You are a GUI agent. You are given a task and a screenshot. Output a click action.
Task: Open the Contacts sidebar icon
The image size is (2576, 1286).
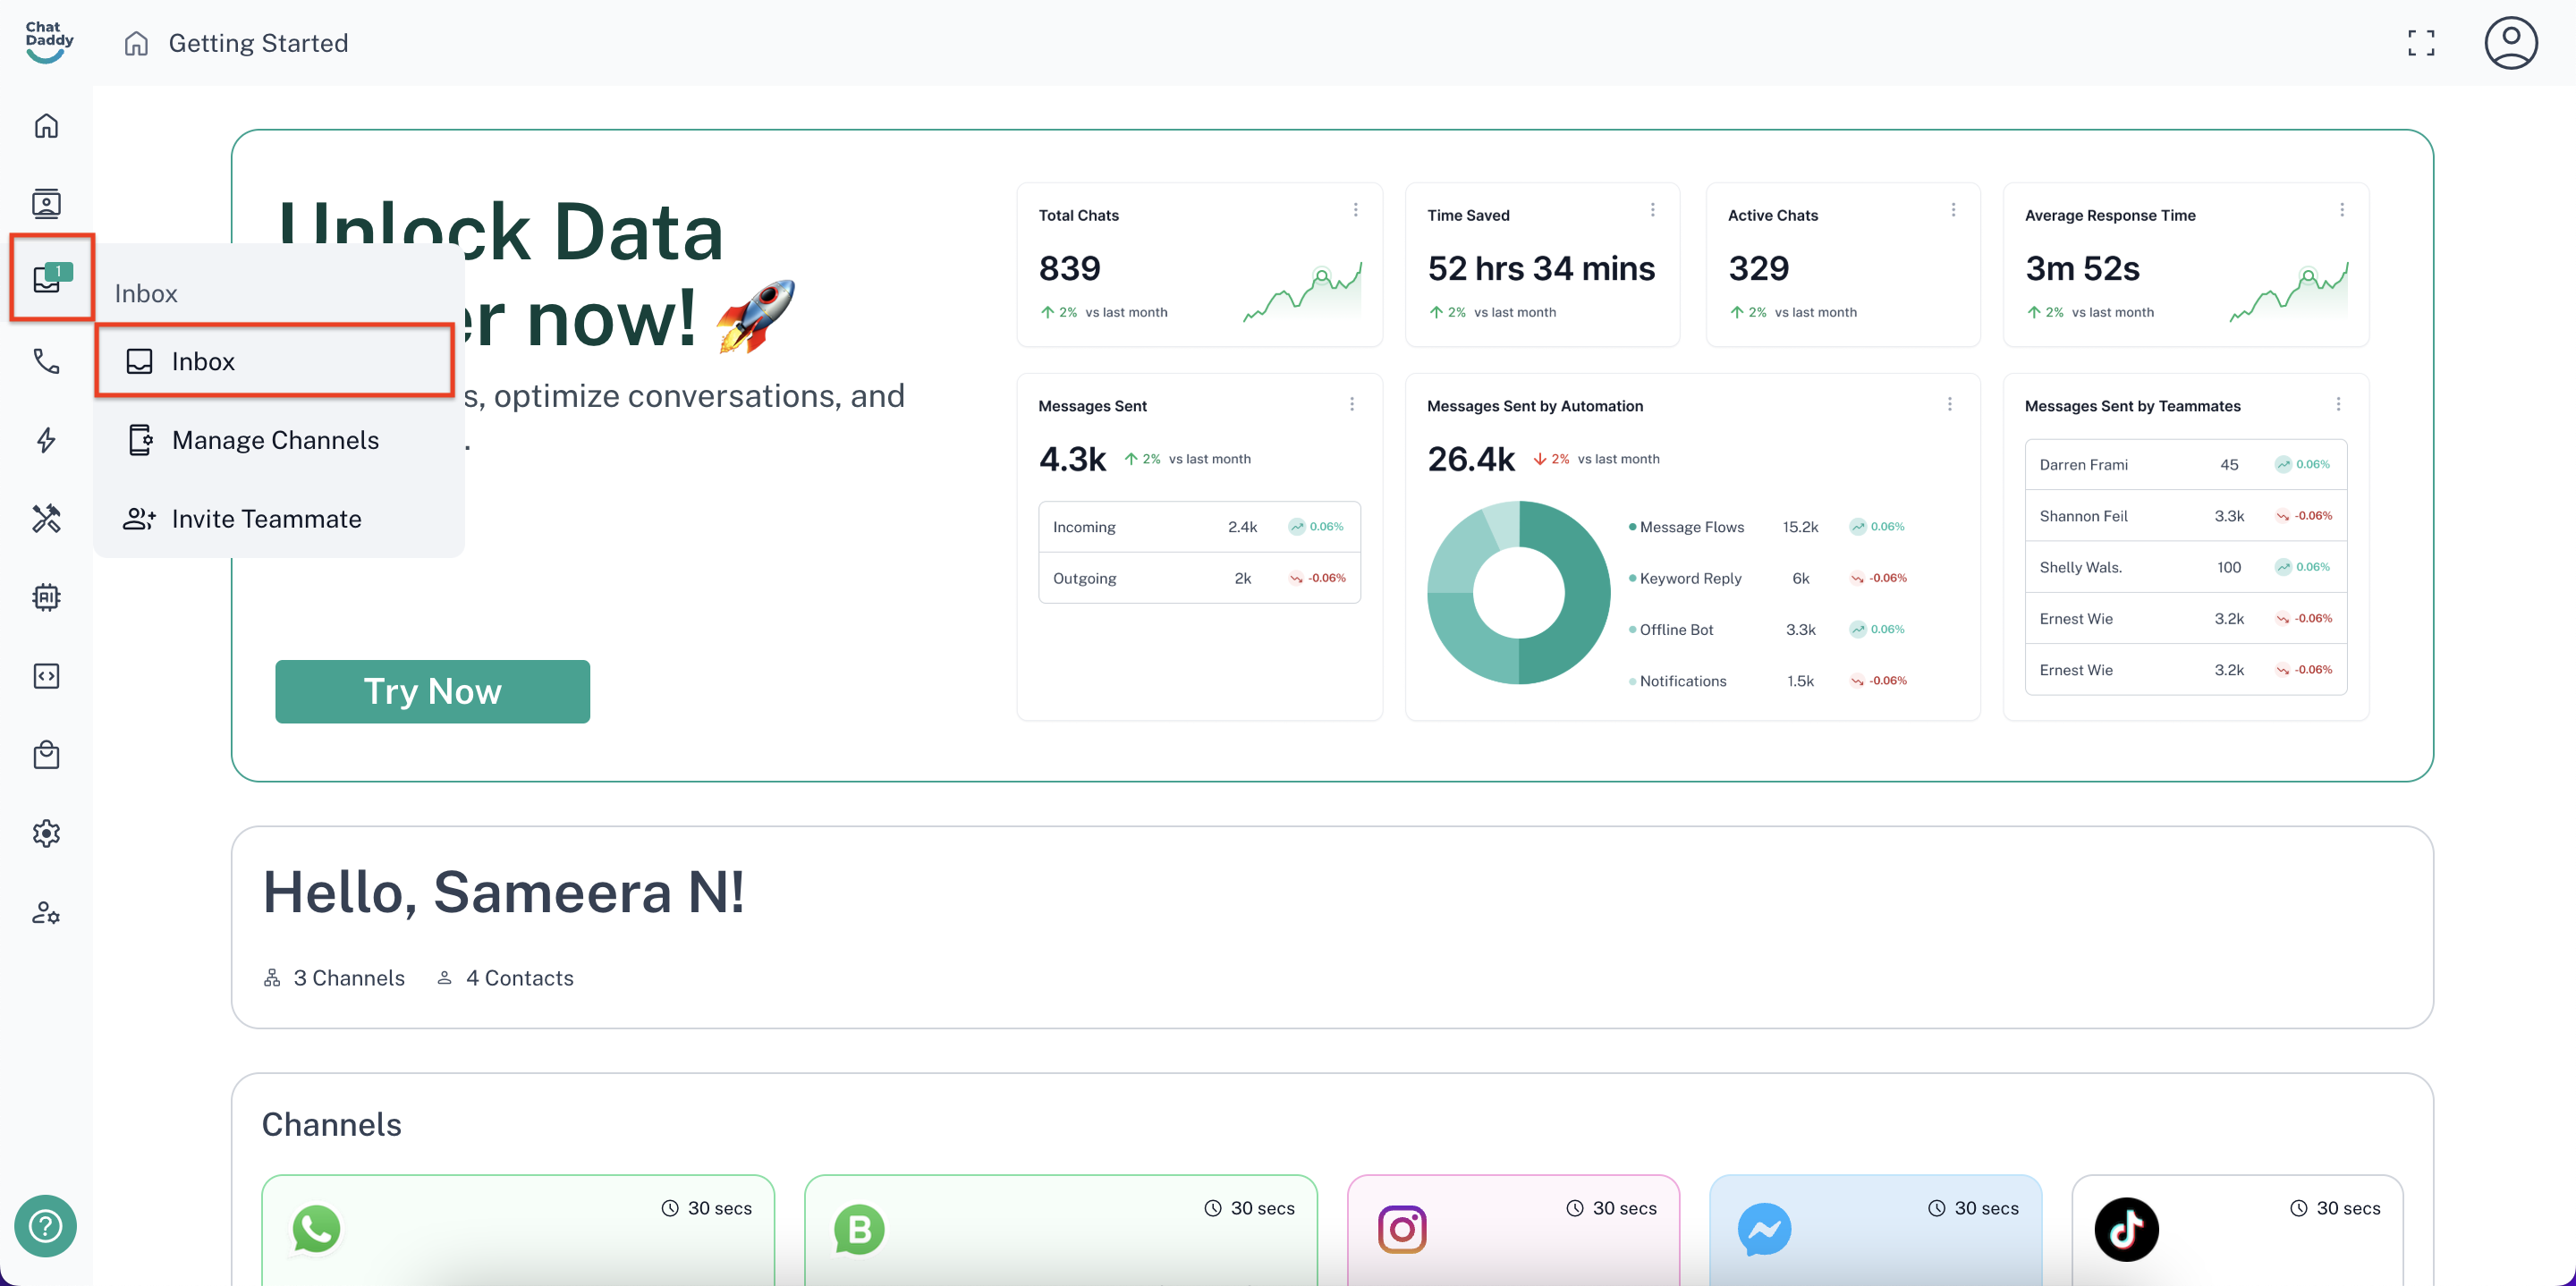(x=46, y=204)
